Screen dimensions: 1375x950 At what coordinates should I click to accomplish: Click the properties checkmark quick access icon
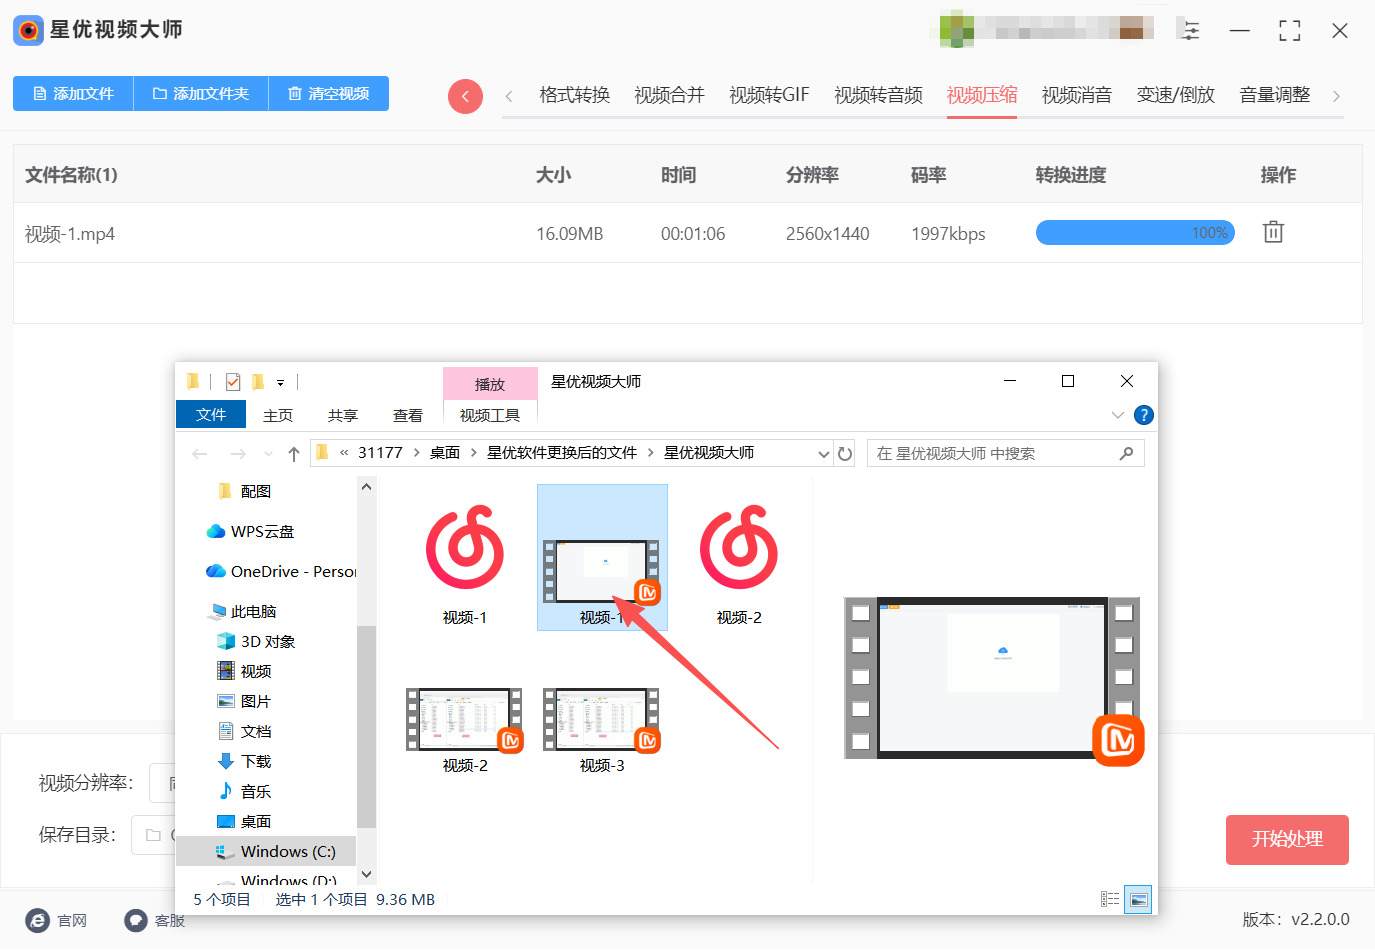click(233, 382)
